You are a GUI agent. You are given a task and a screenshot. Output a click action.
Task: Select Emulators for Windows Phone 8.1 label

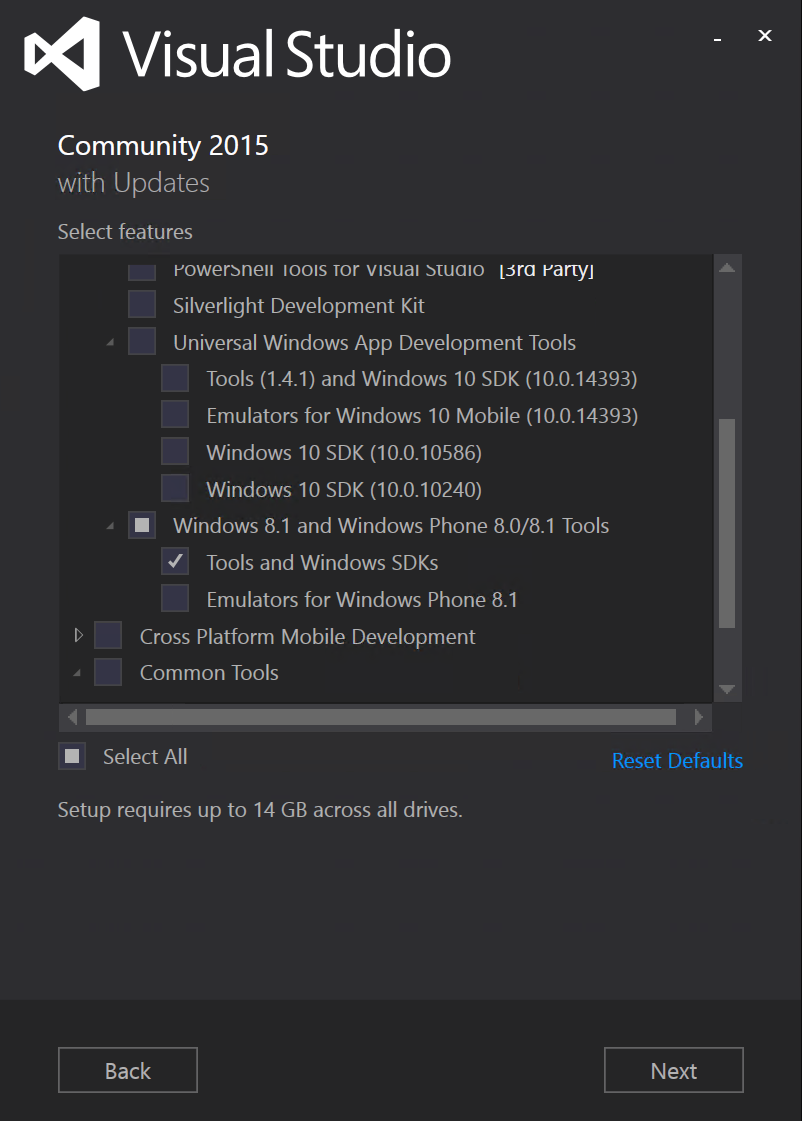coord(362,600)
